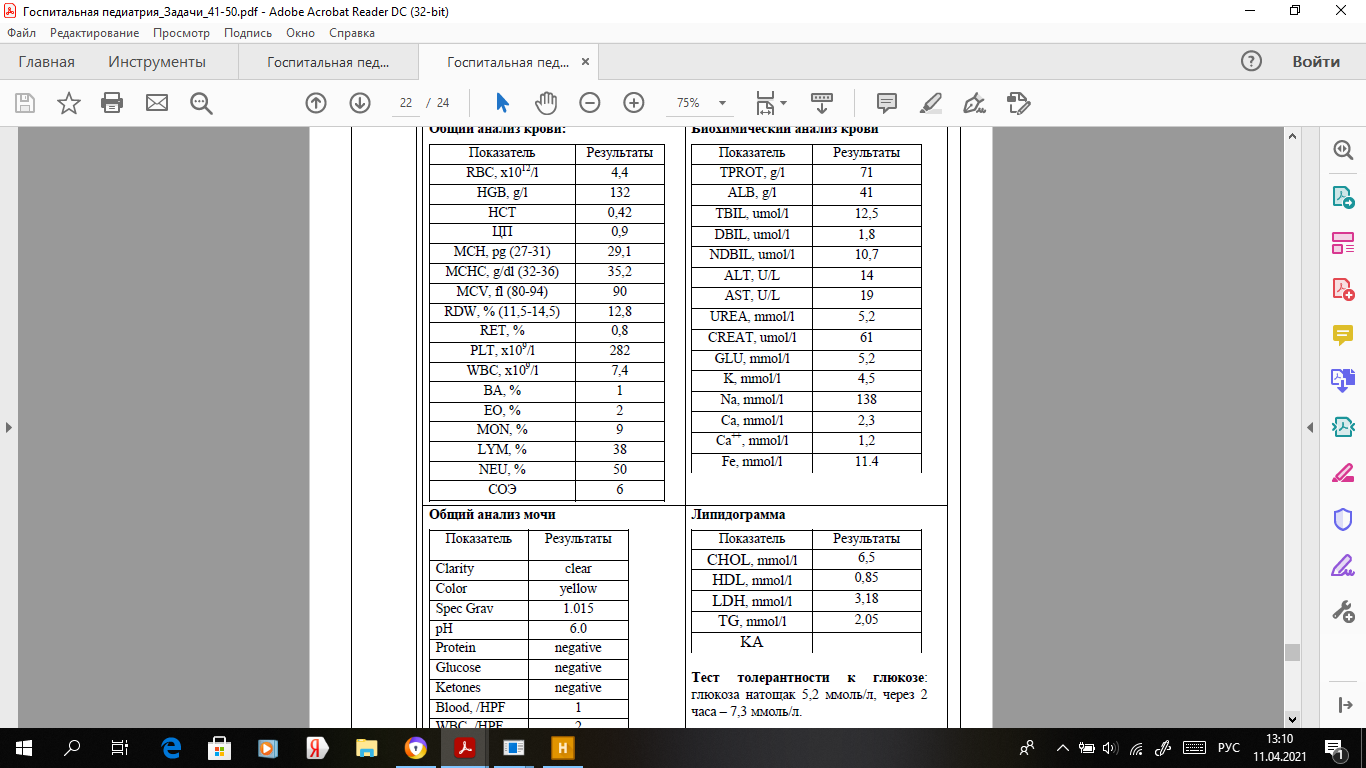Click the Липидограмма heading

(x=738, y=515)
